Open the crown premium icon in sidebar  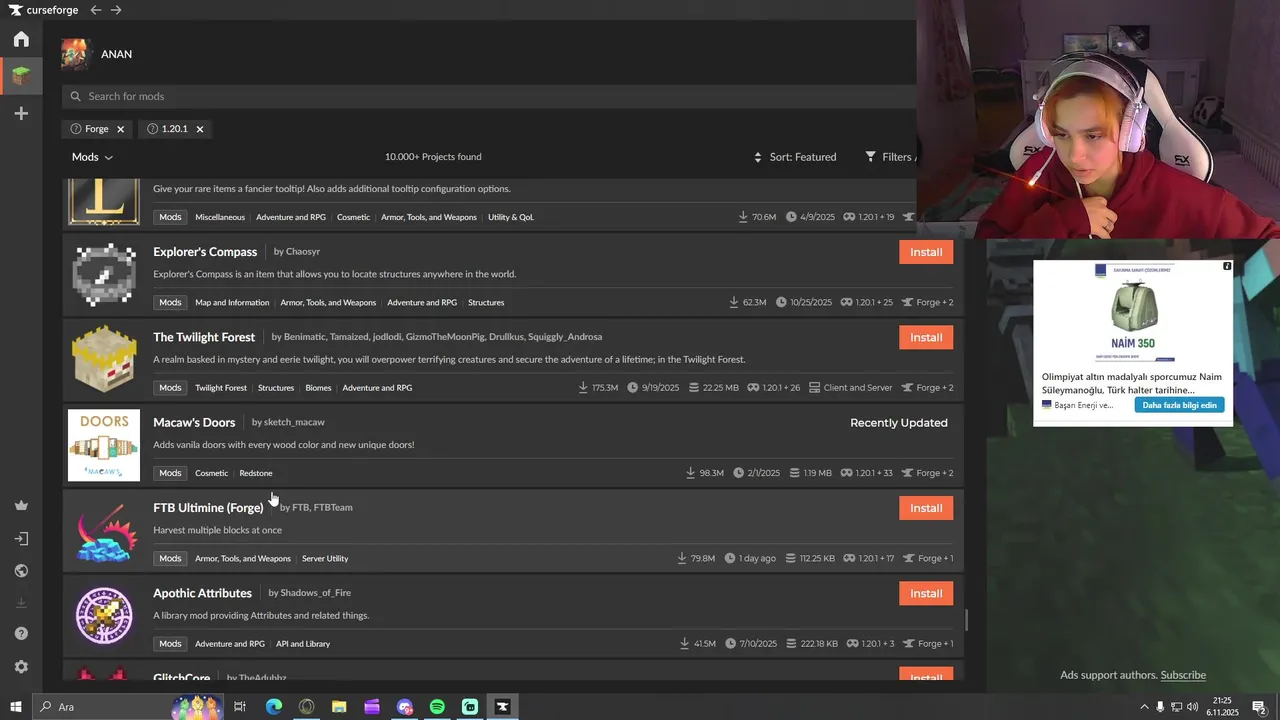[21, 505]
